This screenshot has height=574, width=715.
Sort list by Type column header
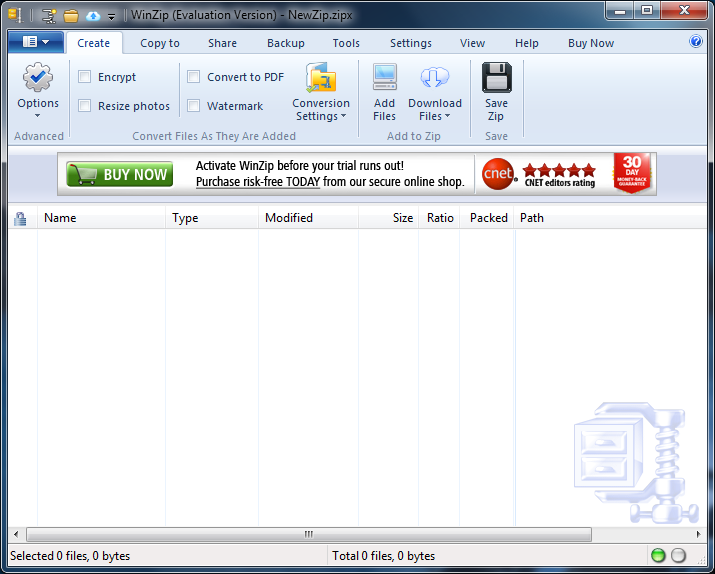pyautogui.click(x=212, y=218)
